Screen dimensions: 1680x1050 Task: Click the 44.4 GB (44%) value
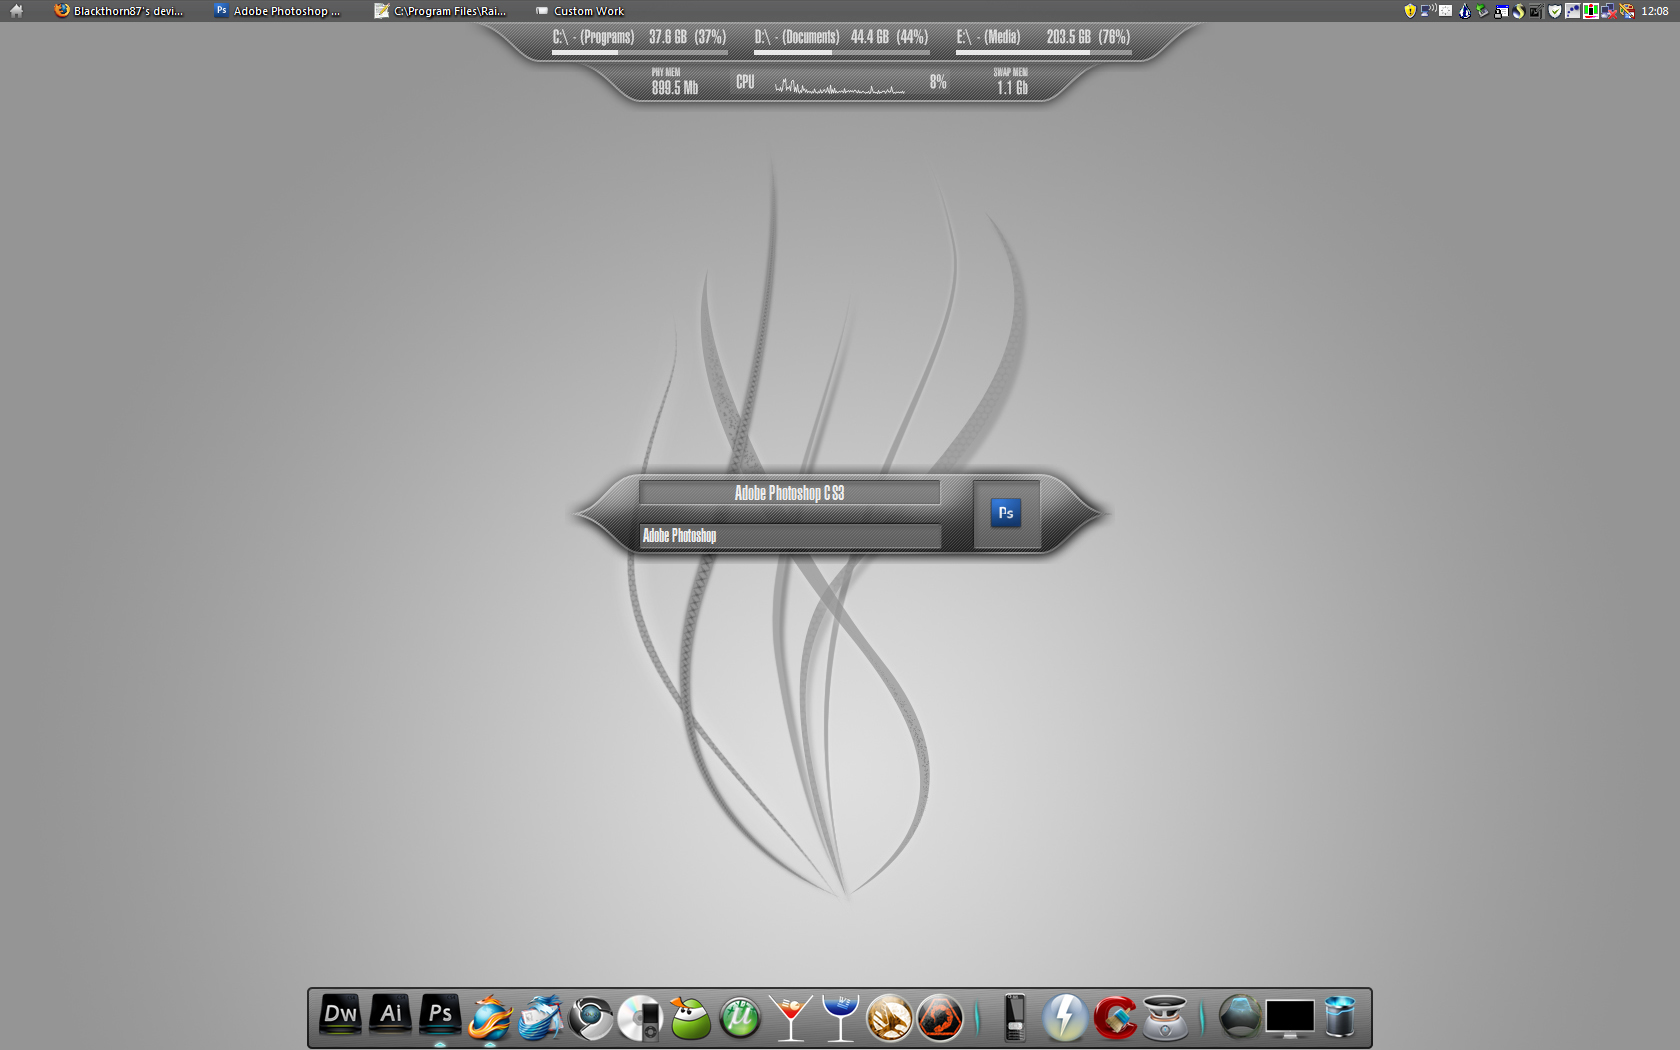[x=889, y=37]
